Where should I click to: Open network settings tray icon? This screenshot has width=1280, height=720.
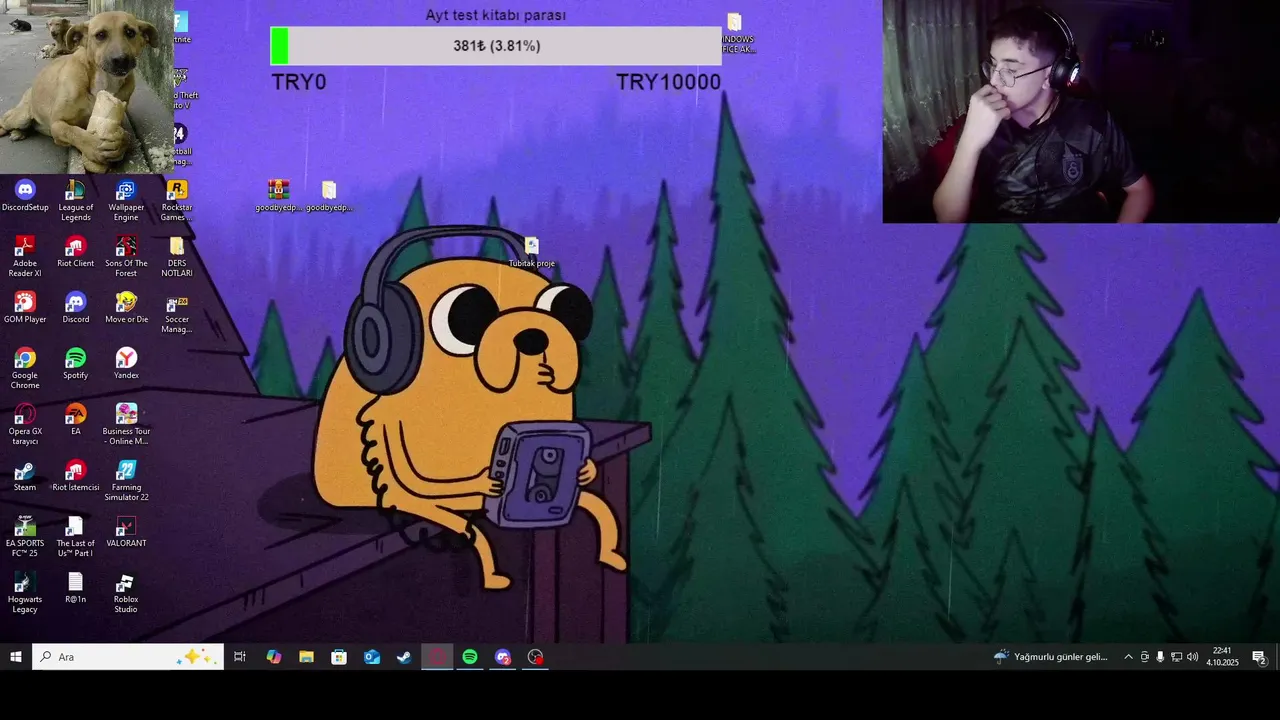[1176, 657]
